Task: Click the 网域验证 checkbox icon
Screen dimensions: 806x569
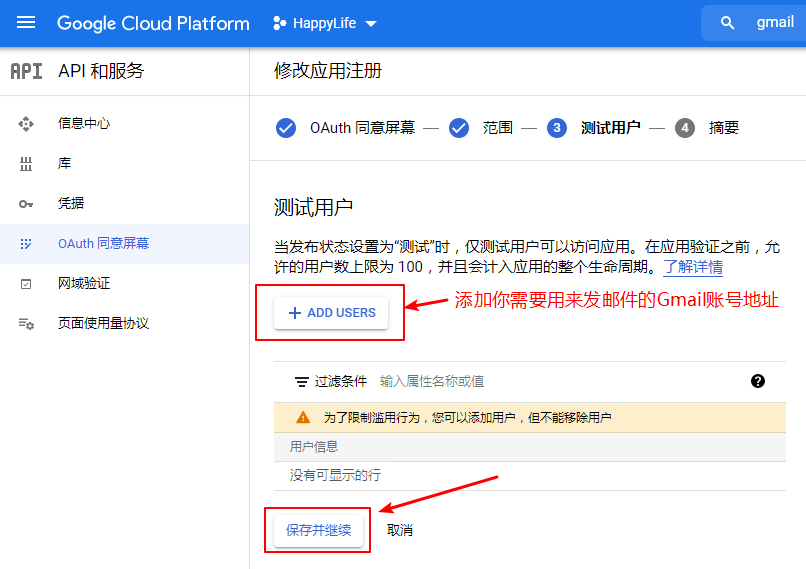Action: [x=26, y=284]
